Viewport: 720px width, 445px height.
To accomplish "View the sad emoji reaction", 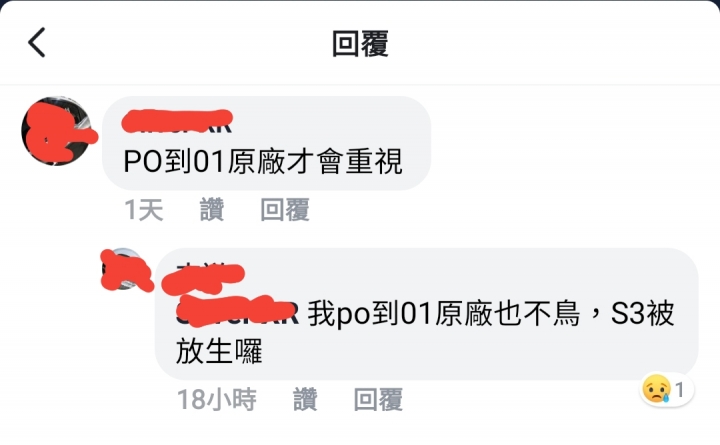I will pos(657,390).
